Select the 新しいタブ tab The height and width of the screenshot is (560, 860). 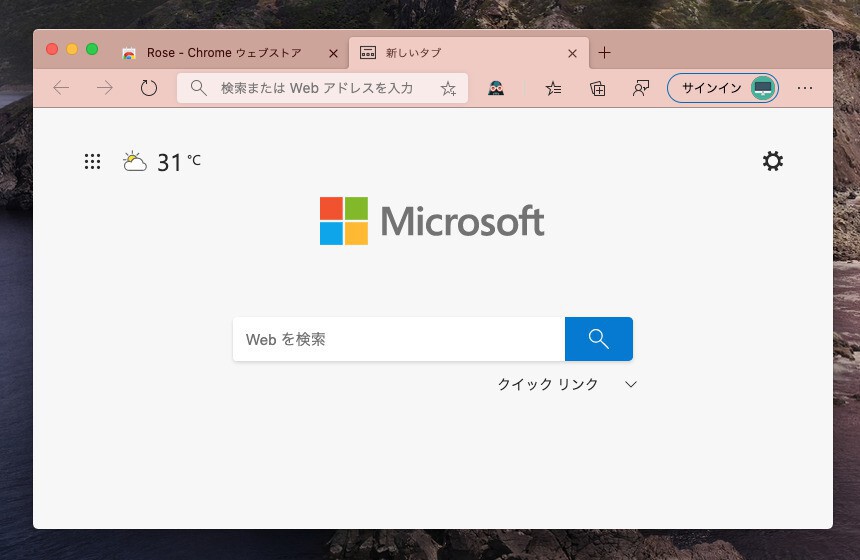point(469,53)
